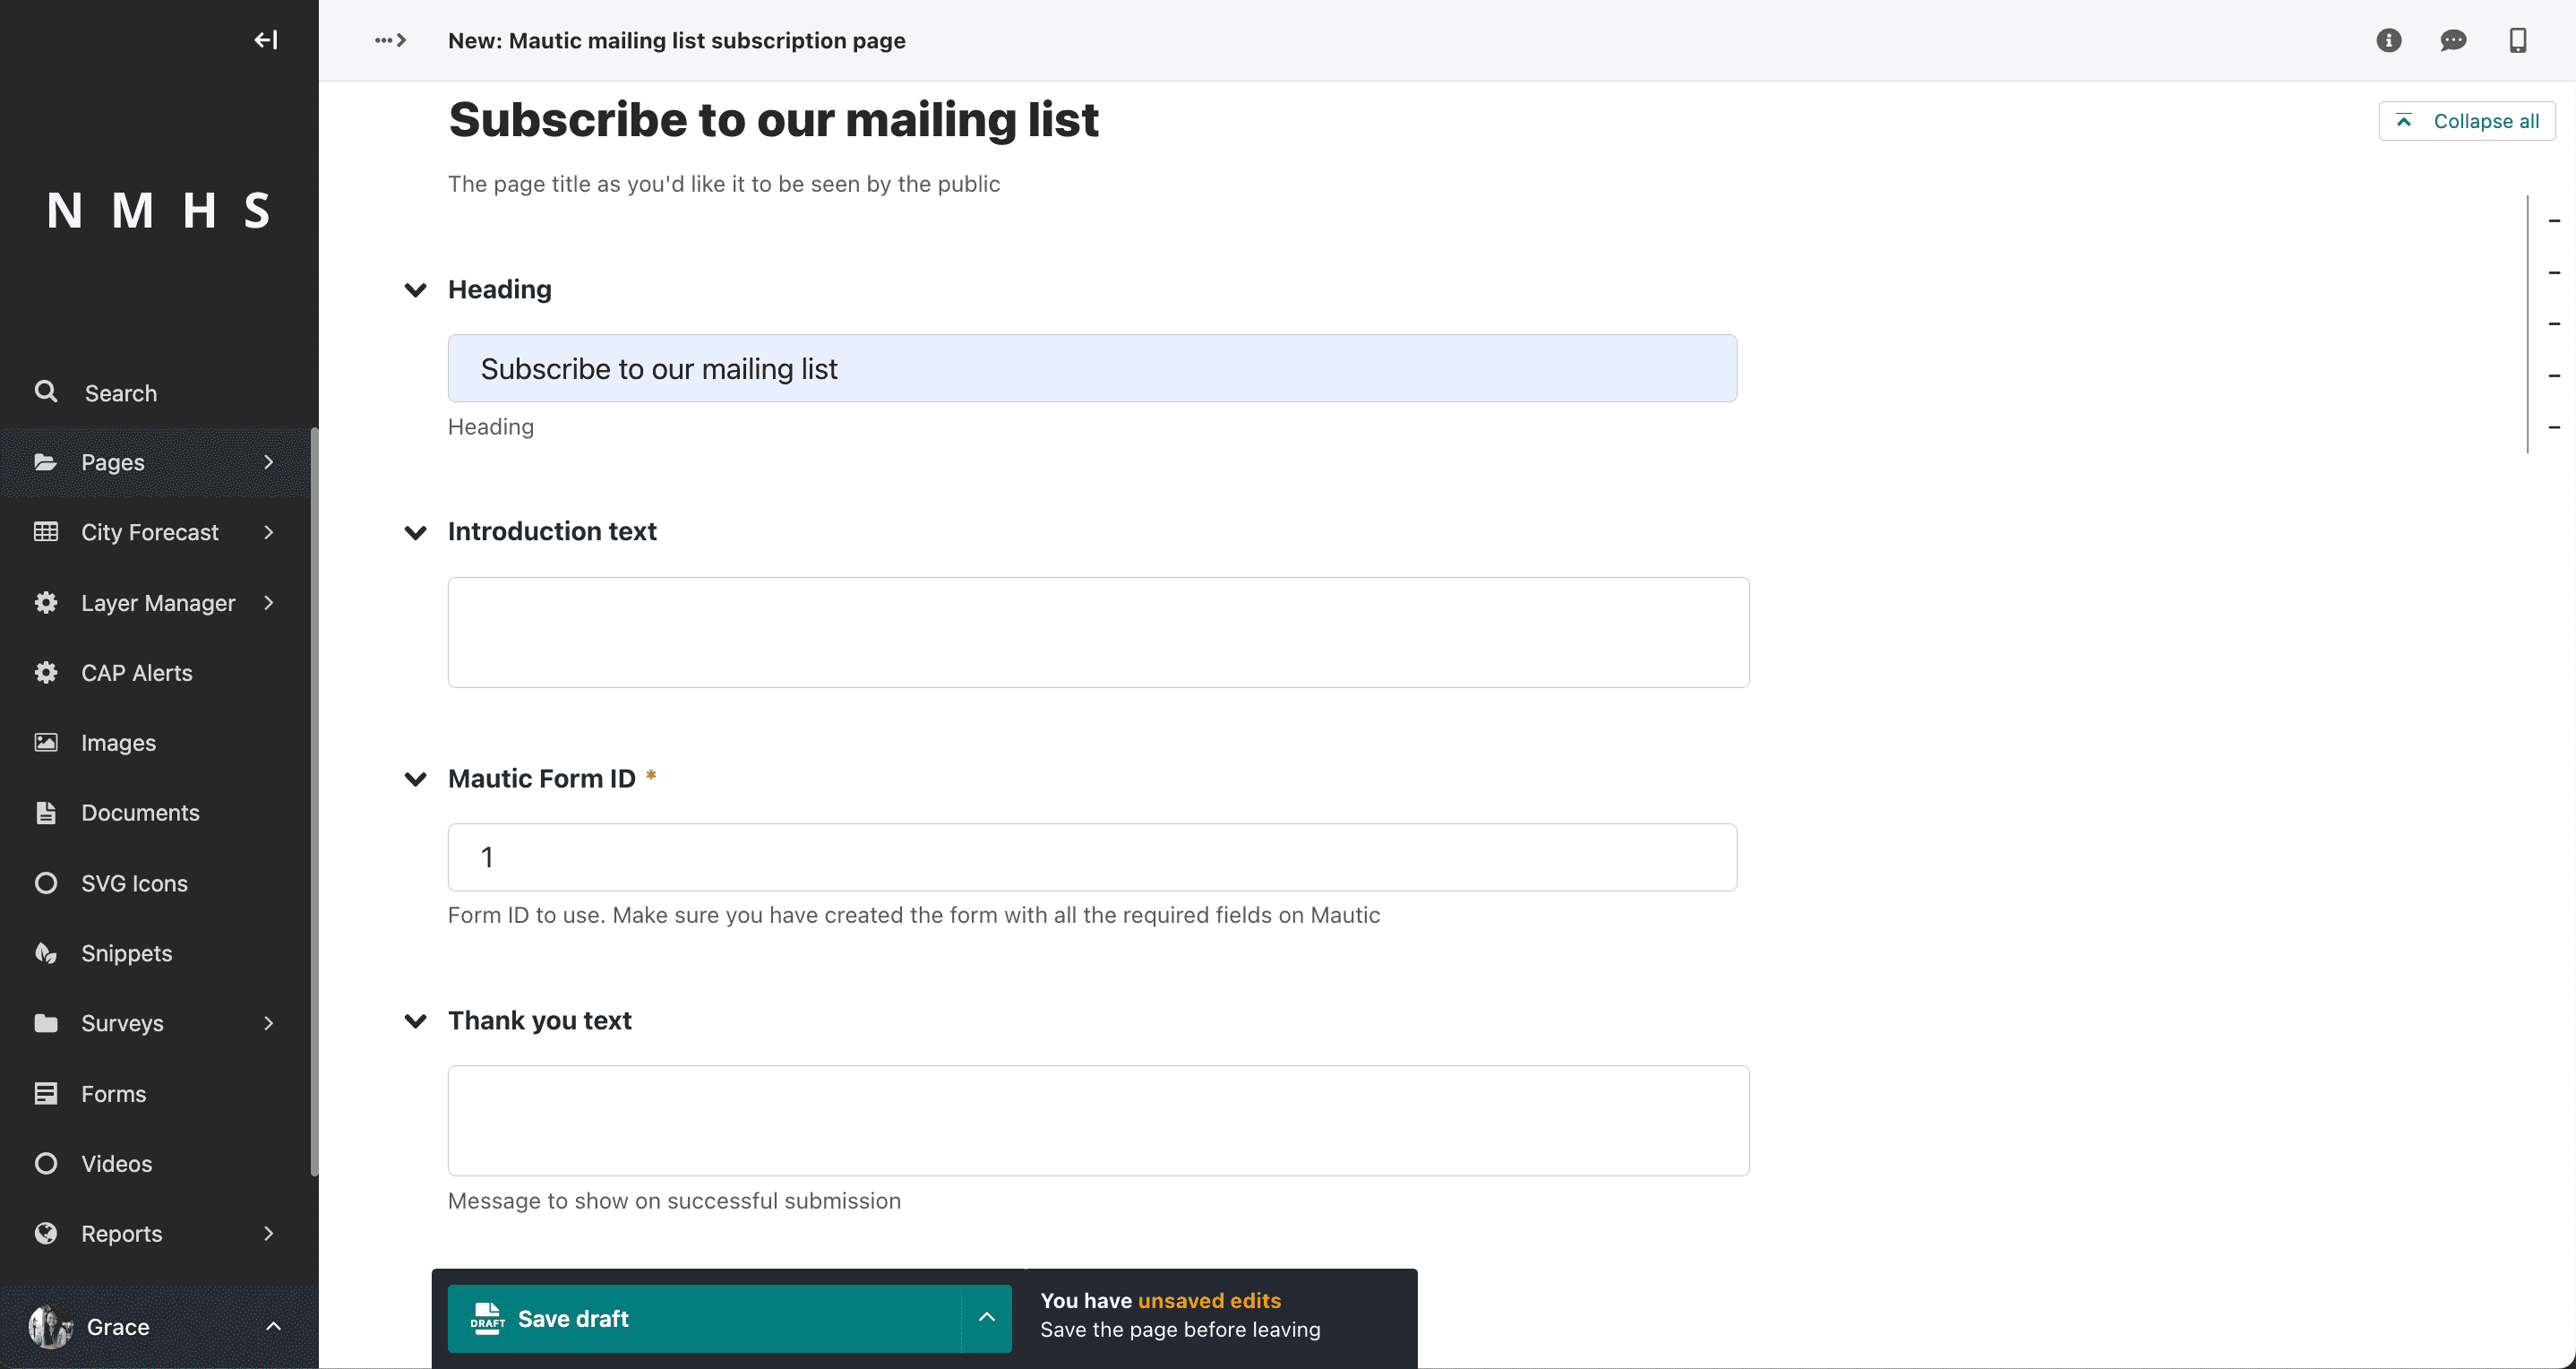Collapse the Heading section chevron

(x=415, y=290)
